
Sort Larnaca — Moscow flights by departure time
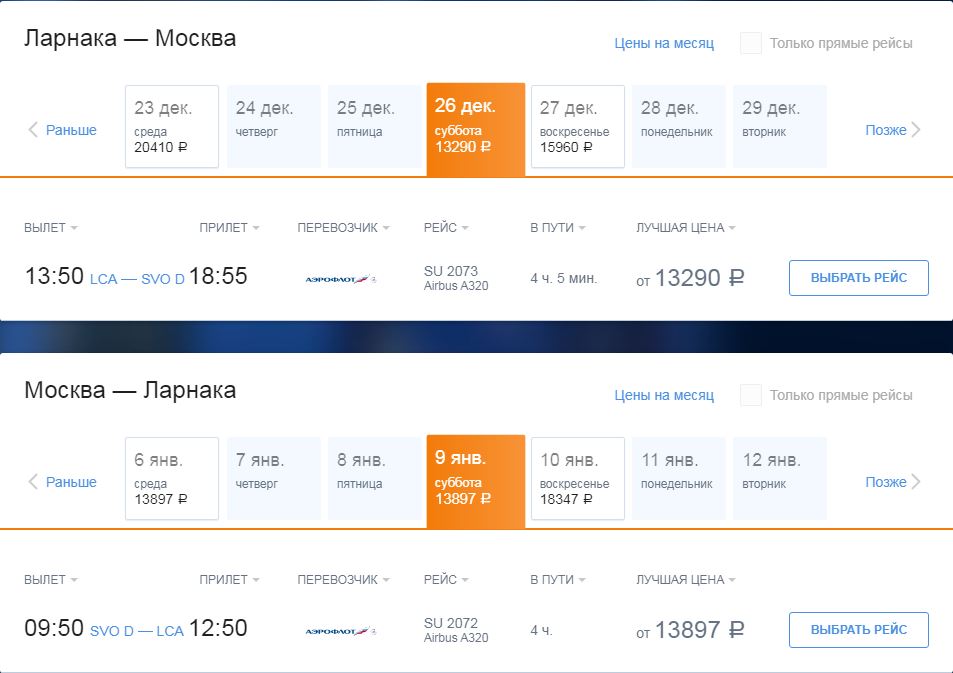[51, 228]
